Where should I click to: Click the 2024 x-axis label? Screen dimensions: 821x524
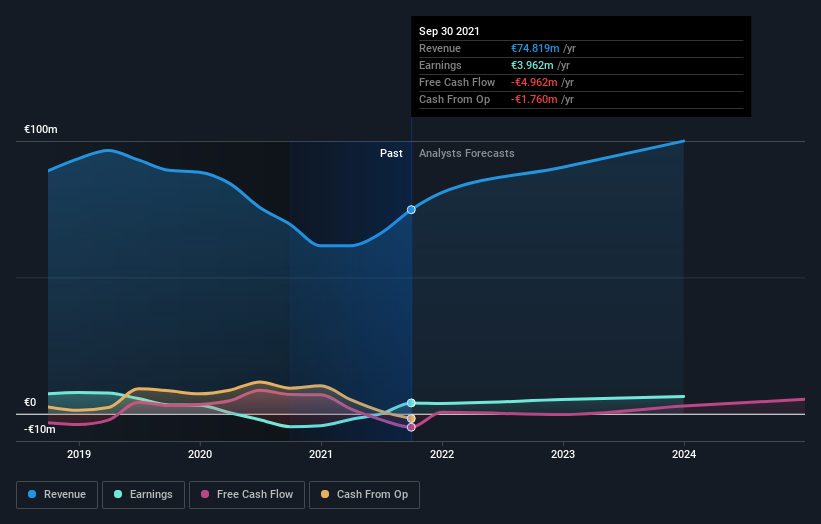(684, 454)
